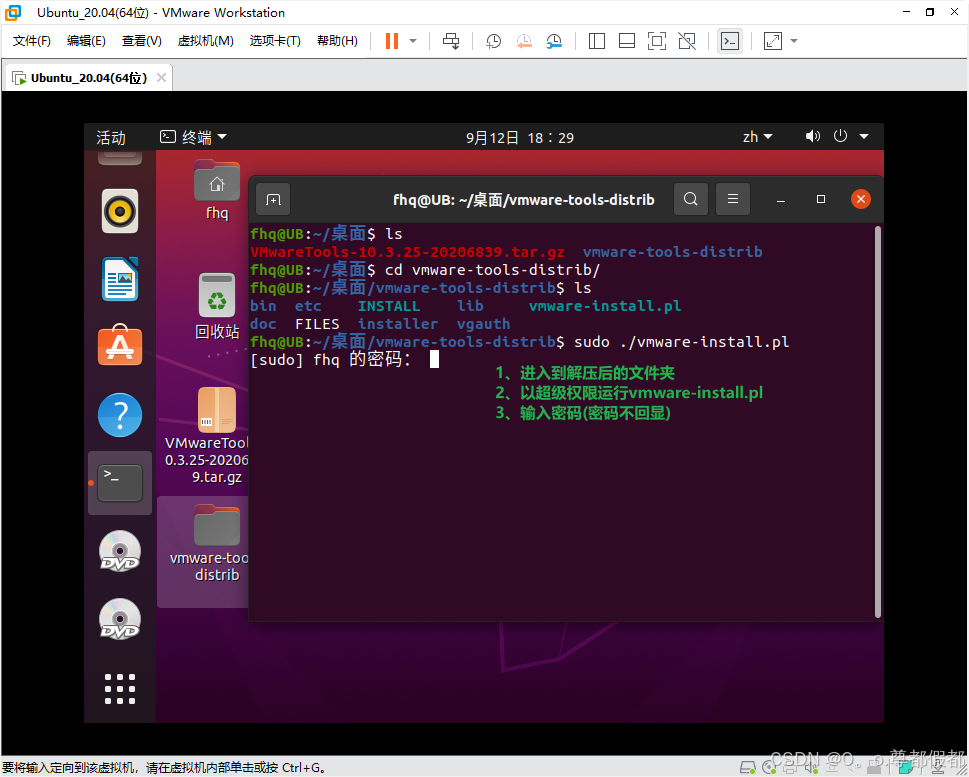Image resolution: width=969 pixels, height=777 pixels.
Task: Click "installer" in the terminal listing
Action: [x=398, y=324]
